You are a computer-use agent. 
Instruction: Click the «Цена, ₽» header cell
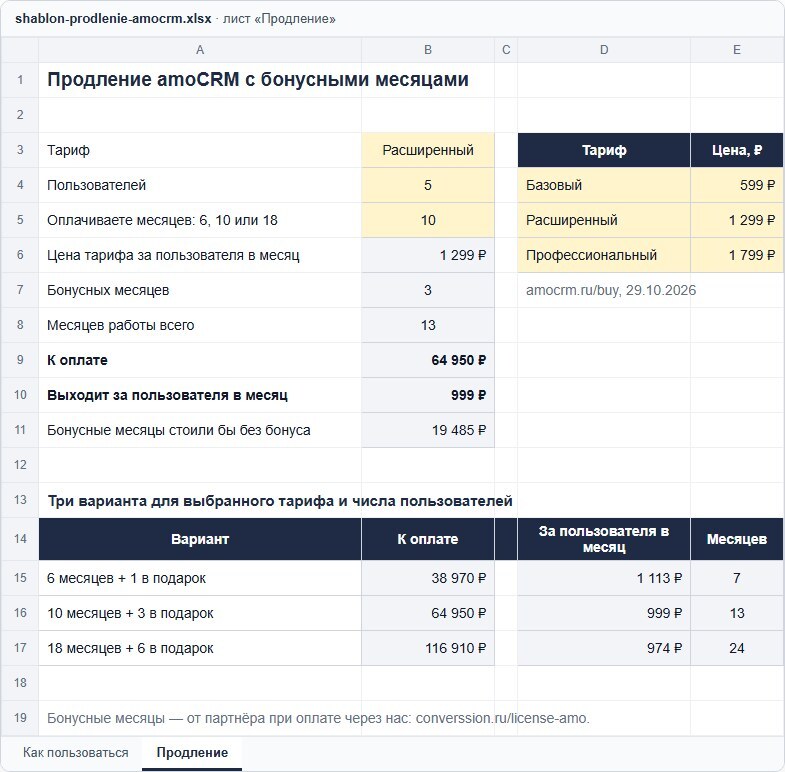737,150
